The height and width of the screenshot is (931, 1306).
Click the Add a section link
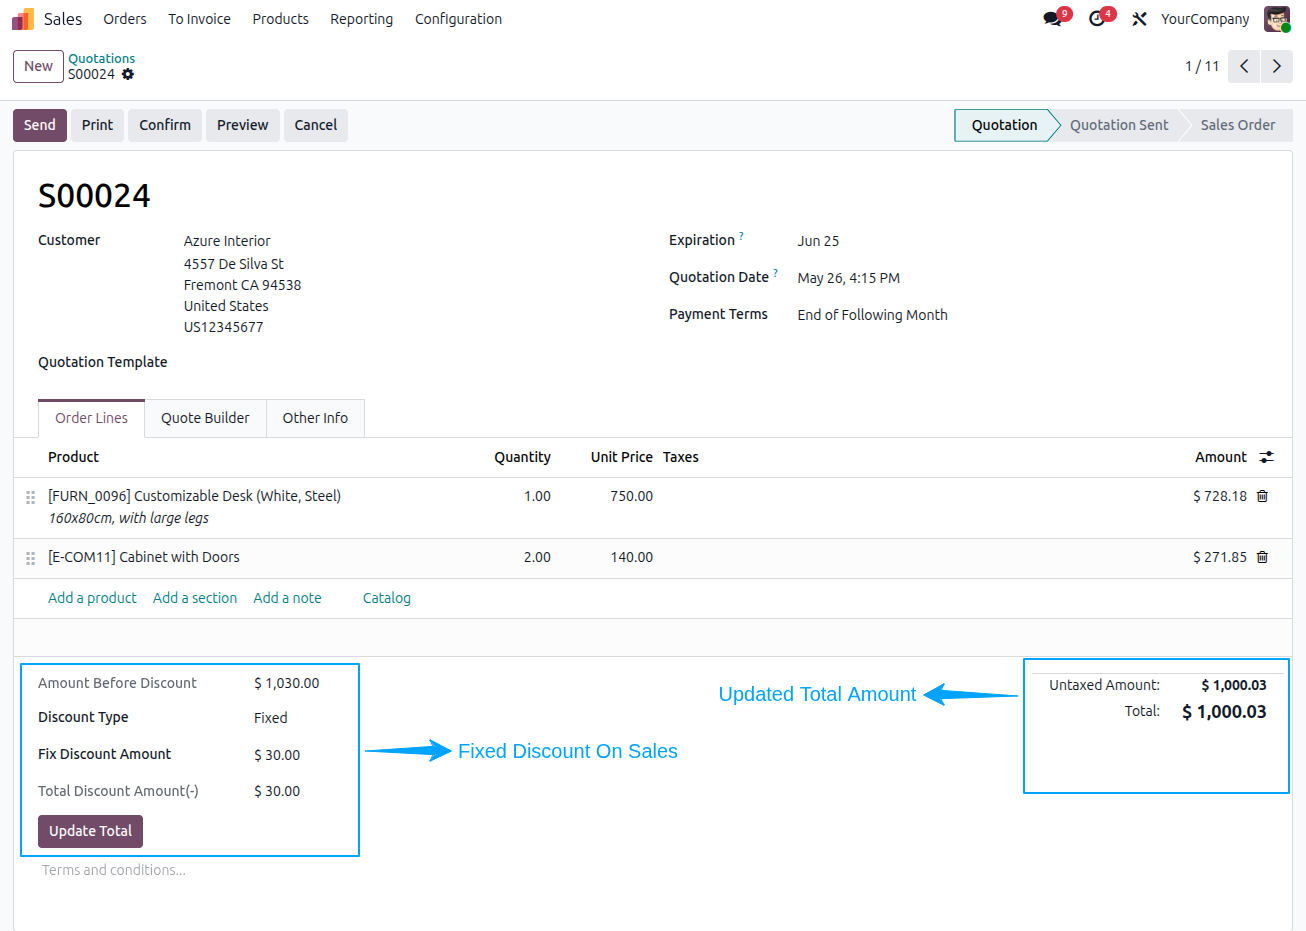point(195,598)
